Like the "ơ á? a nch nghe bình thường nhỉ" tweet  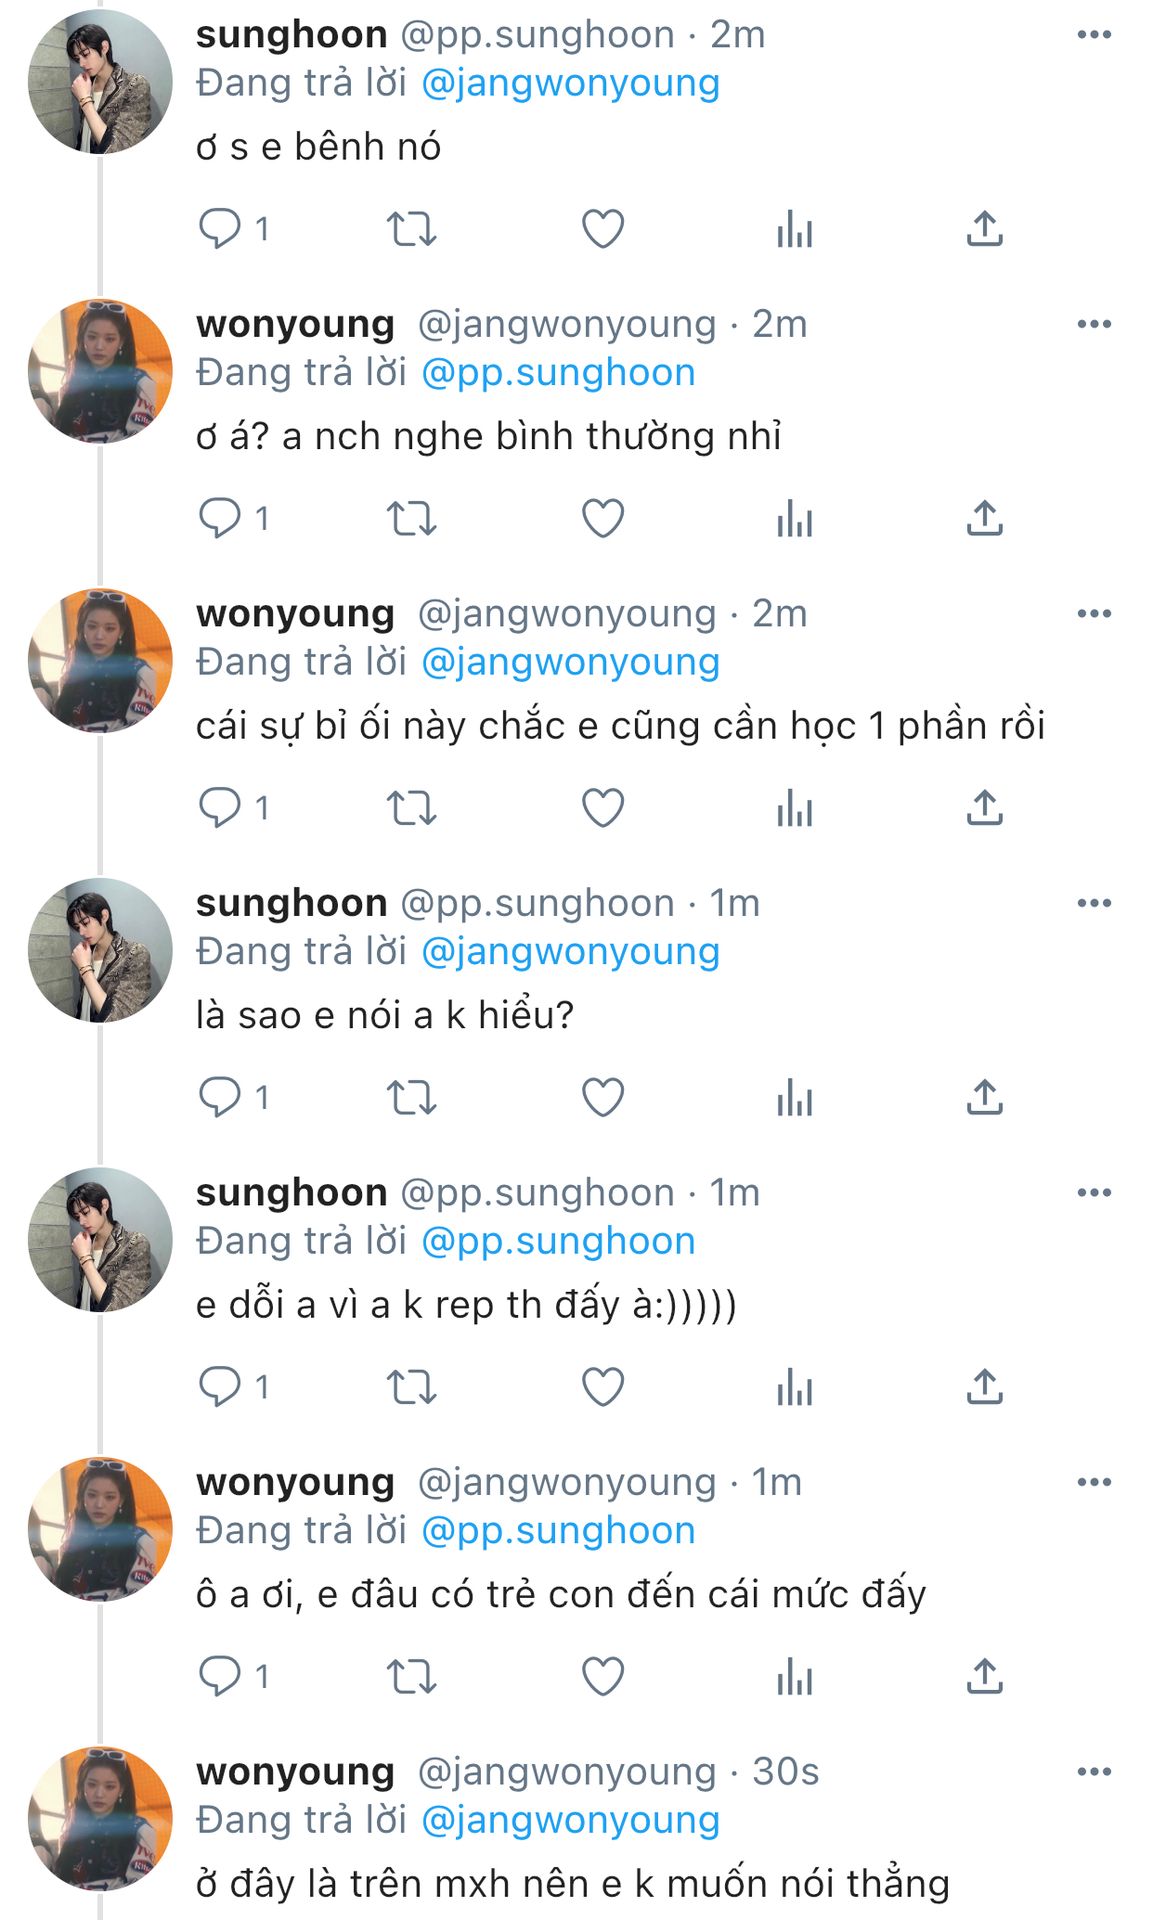coord(603,518)
